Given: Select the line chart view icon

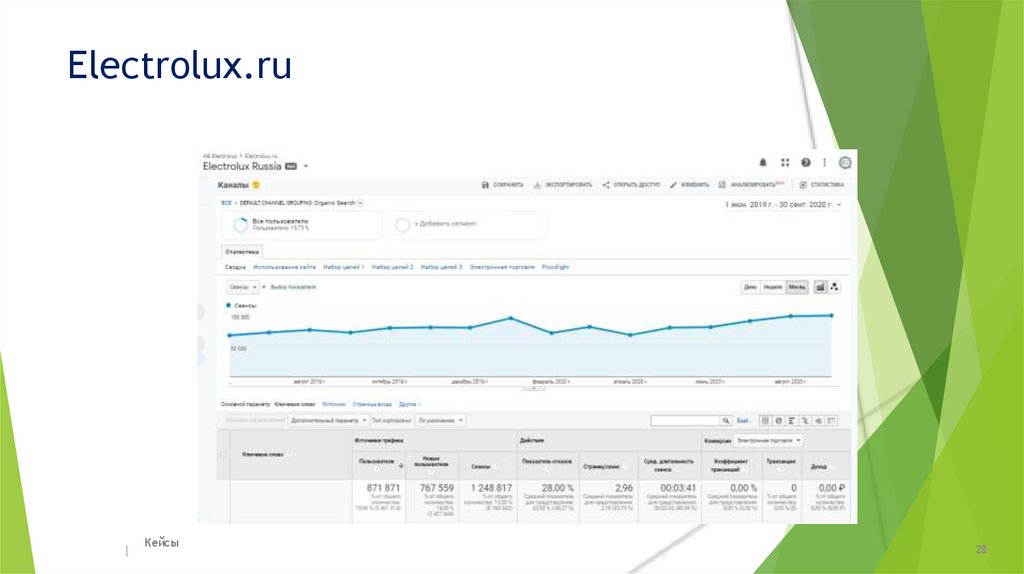Looking at the screenshot, I should [820, 287].
